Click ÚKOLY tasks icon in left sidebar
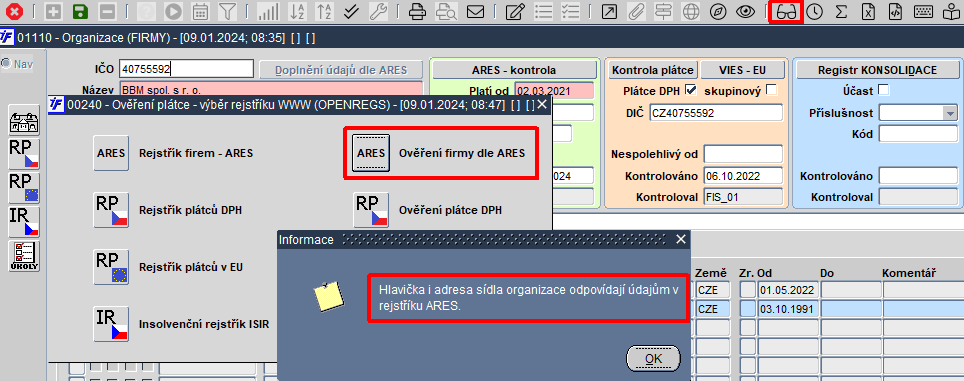The height and width of the screenshot is (381, 964). point(24,256)
